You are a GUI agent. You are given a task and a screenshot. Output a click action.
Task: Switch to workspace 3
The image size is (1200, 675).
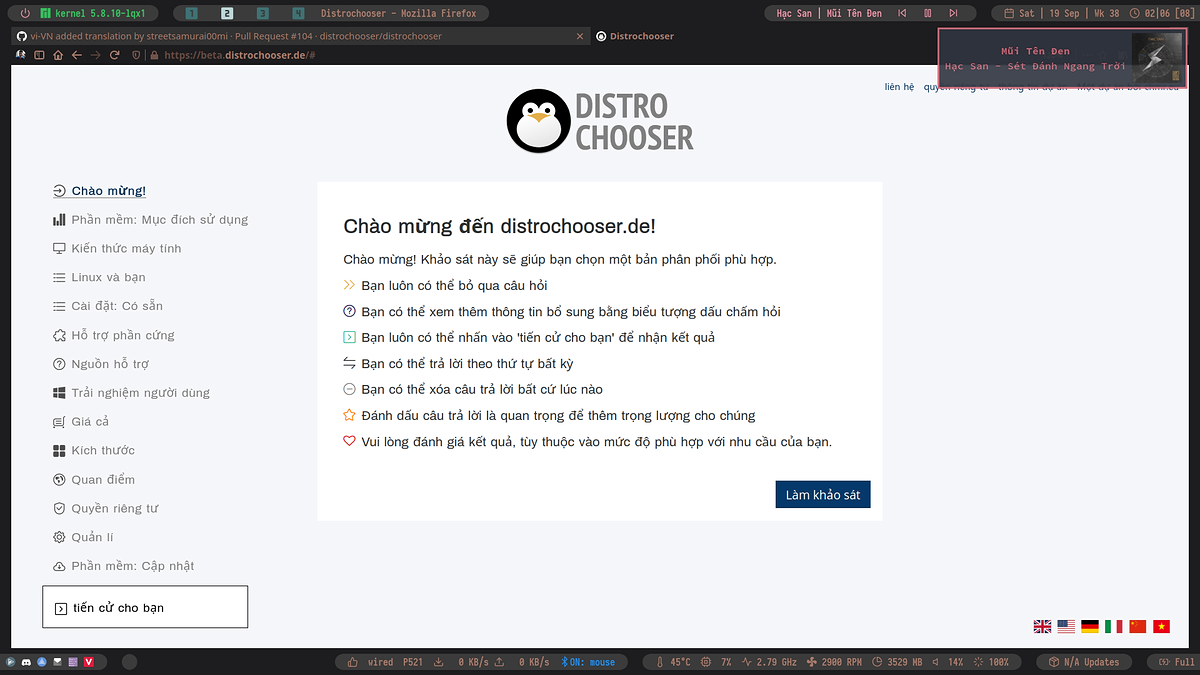262,14
